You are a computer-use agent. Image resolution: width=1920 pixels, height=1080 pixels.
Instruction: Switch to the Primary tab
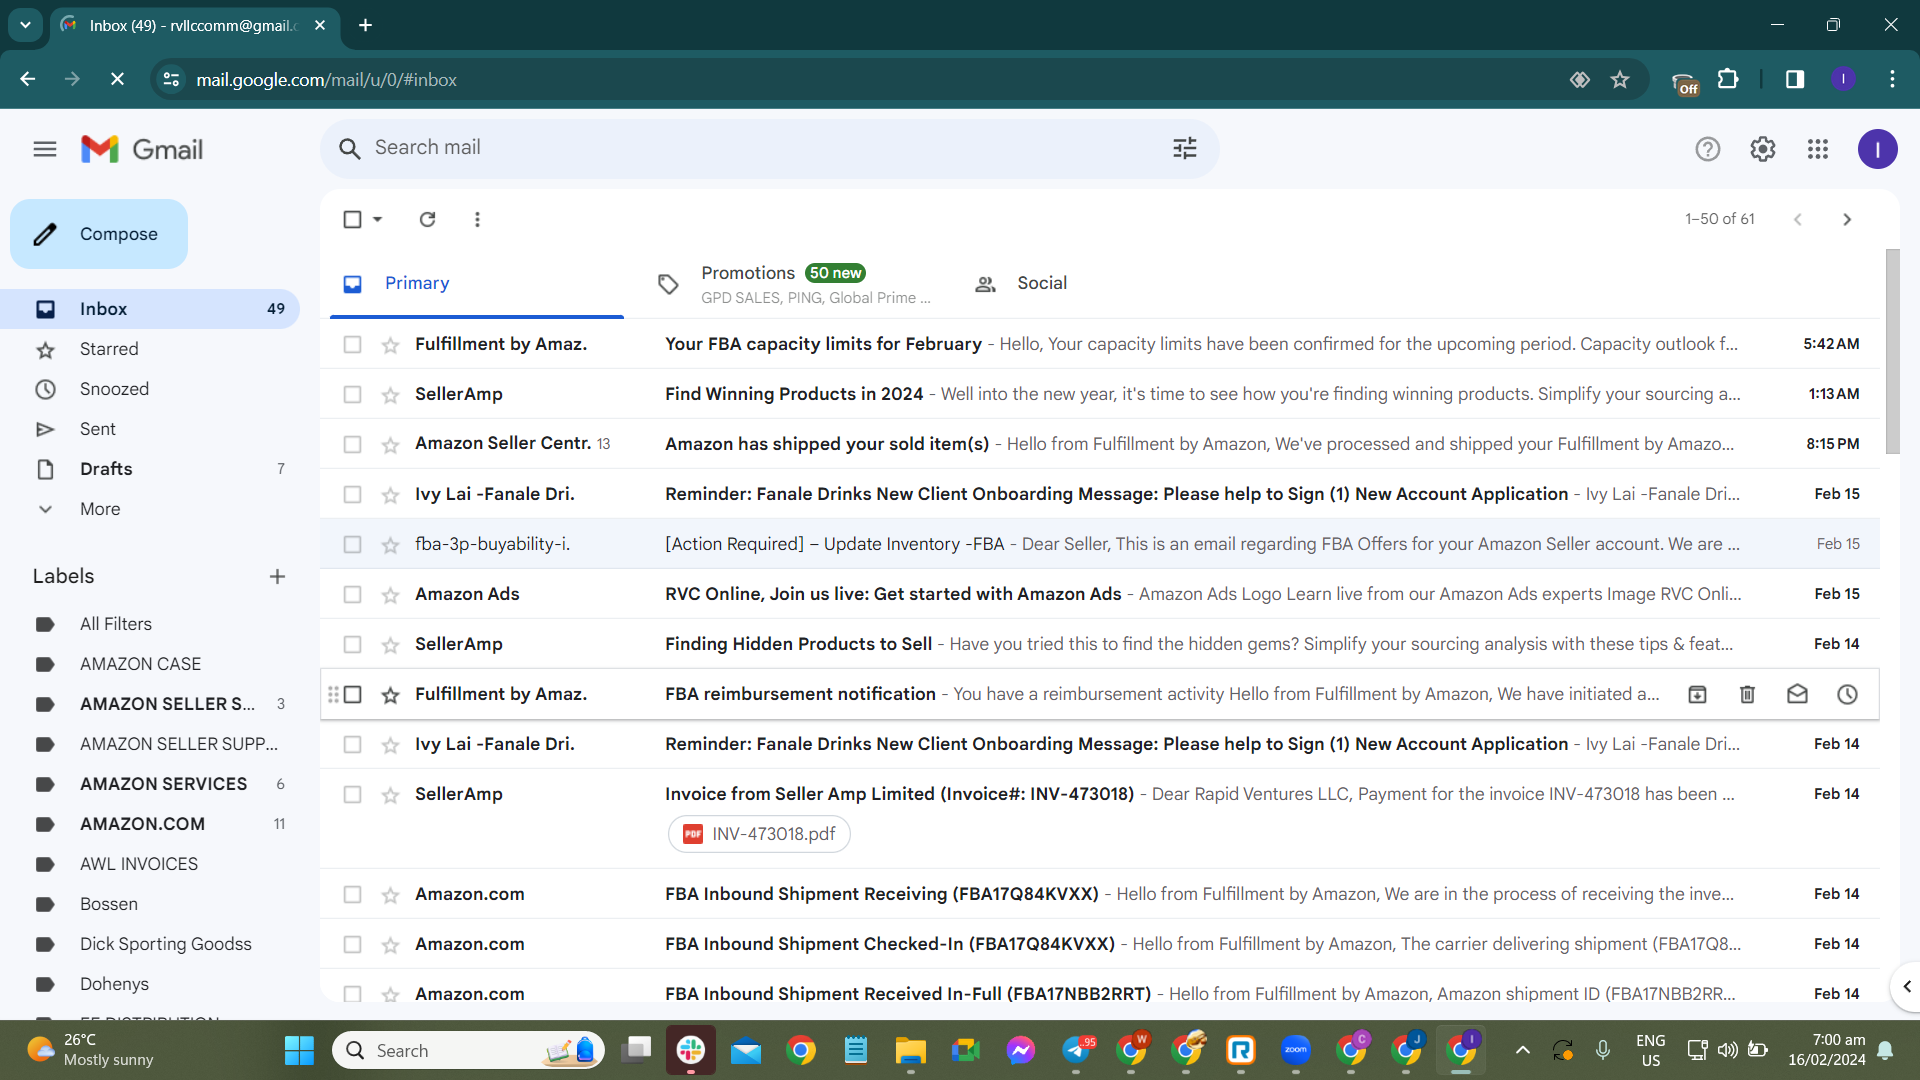point(477,284)
